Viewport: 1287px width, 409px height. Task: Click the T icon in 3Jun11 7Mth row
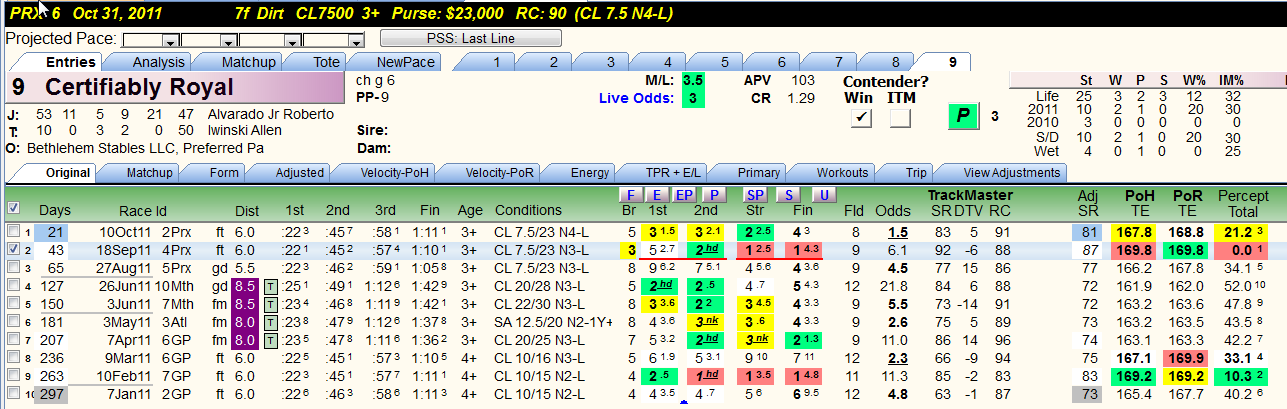271,303
